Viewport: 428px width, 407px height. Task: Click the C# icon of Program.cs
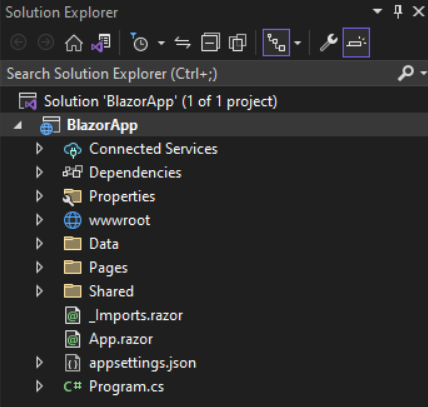coord(73,387)
